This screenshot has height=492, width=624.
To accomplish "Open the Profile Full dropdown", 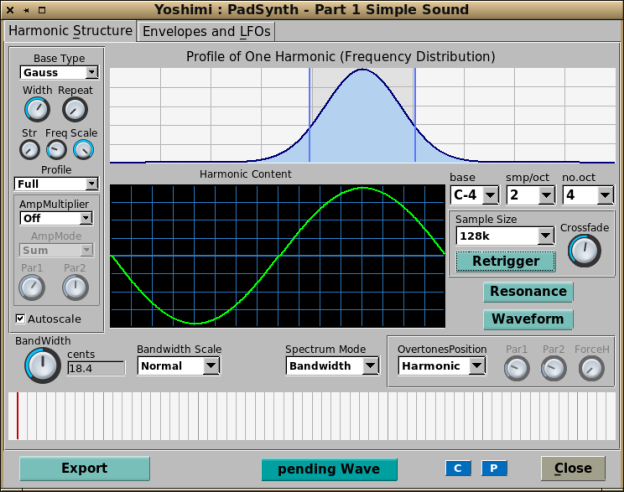I will [57, 184].
